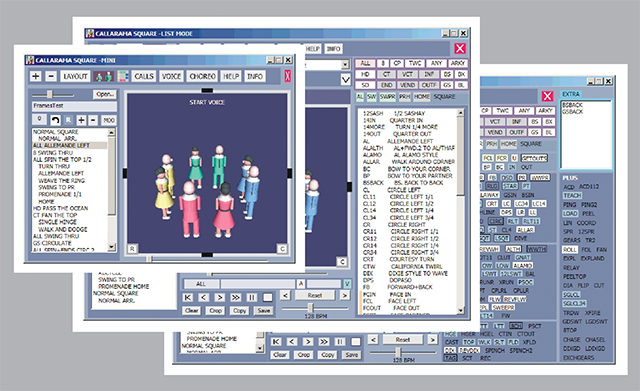Click the undo arrow icon above the call list
Viewport: 640px width, 391px height.
coord(55,120)
